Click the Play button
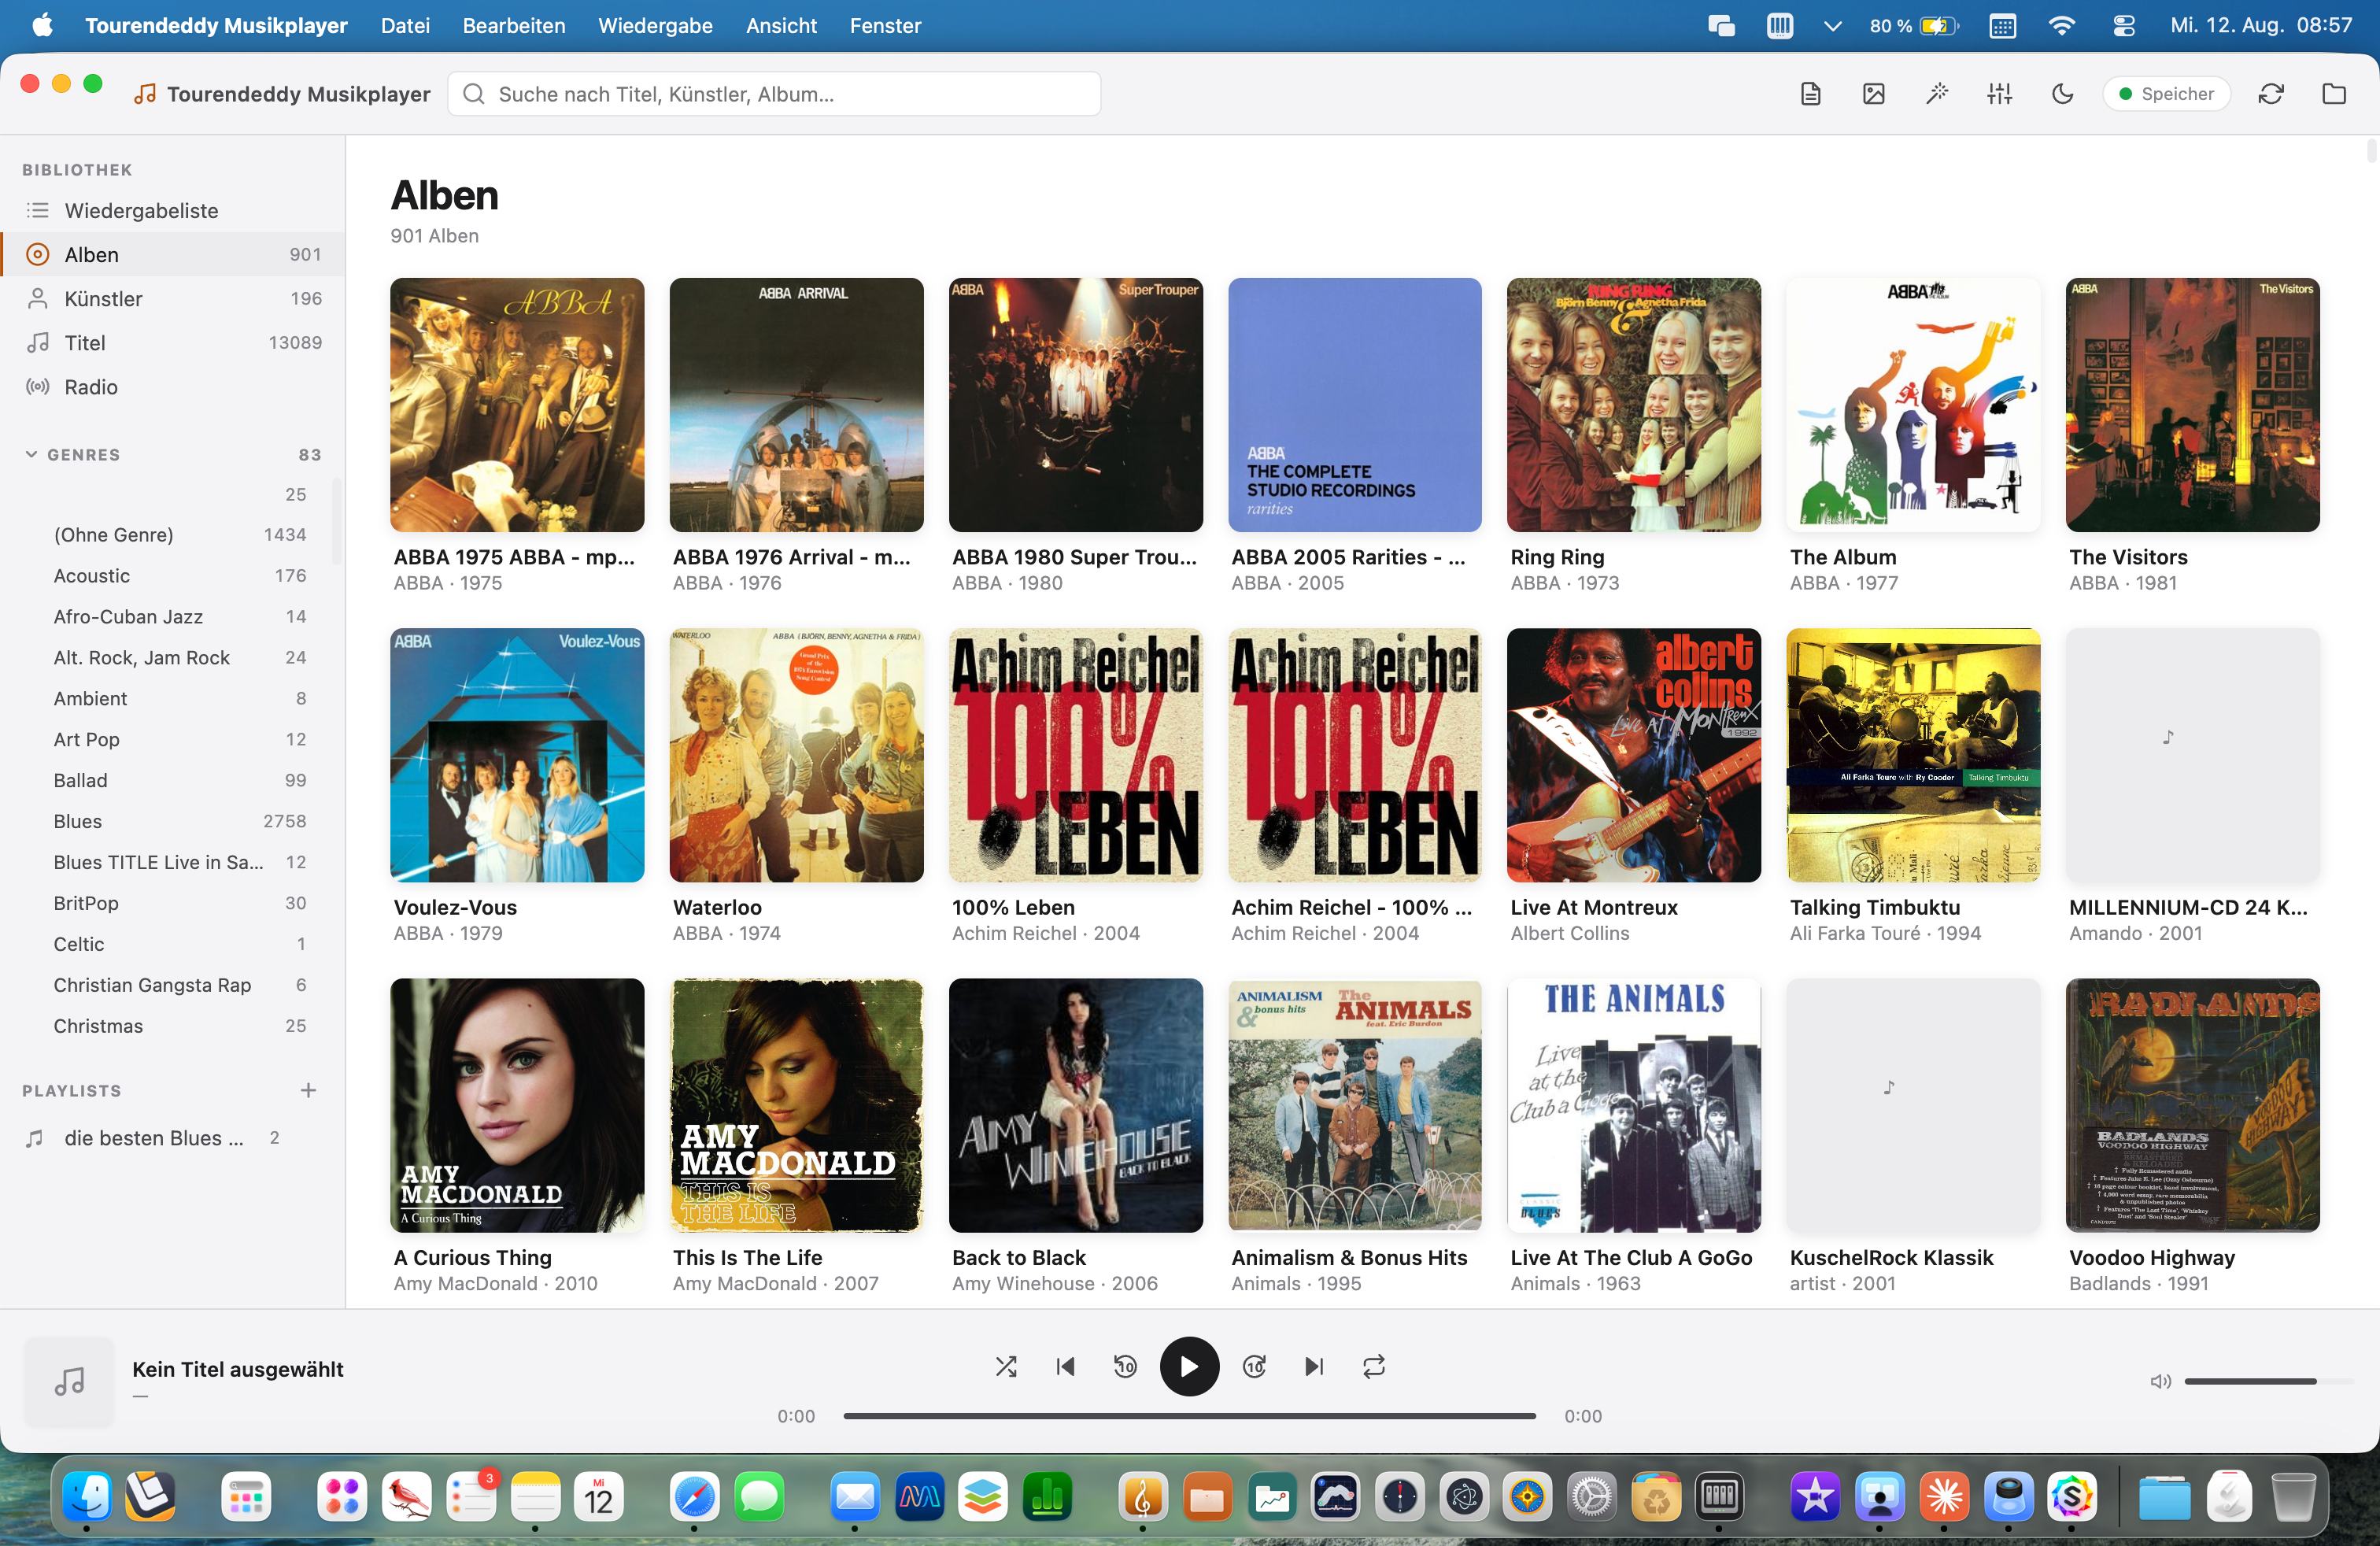 tap(1189, 1367)
